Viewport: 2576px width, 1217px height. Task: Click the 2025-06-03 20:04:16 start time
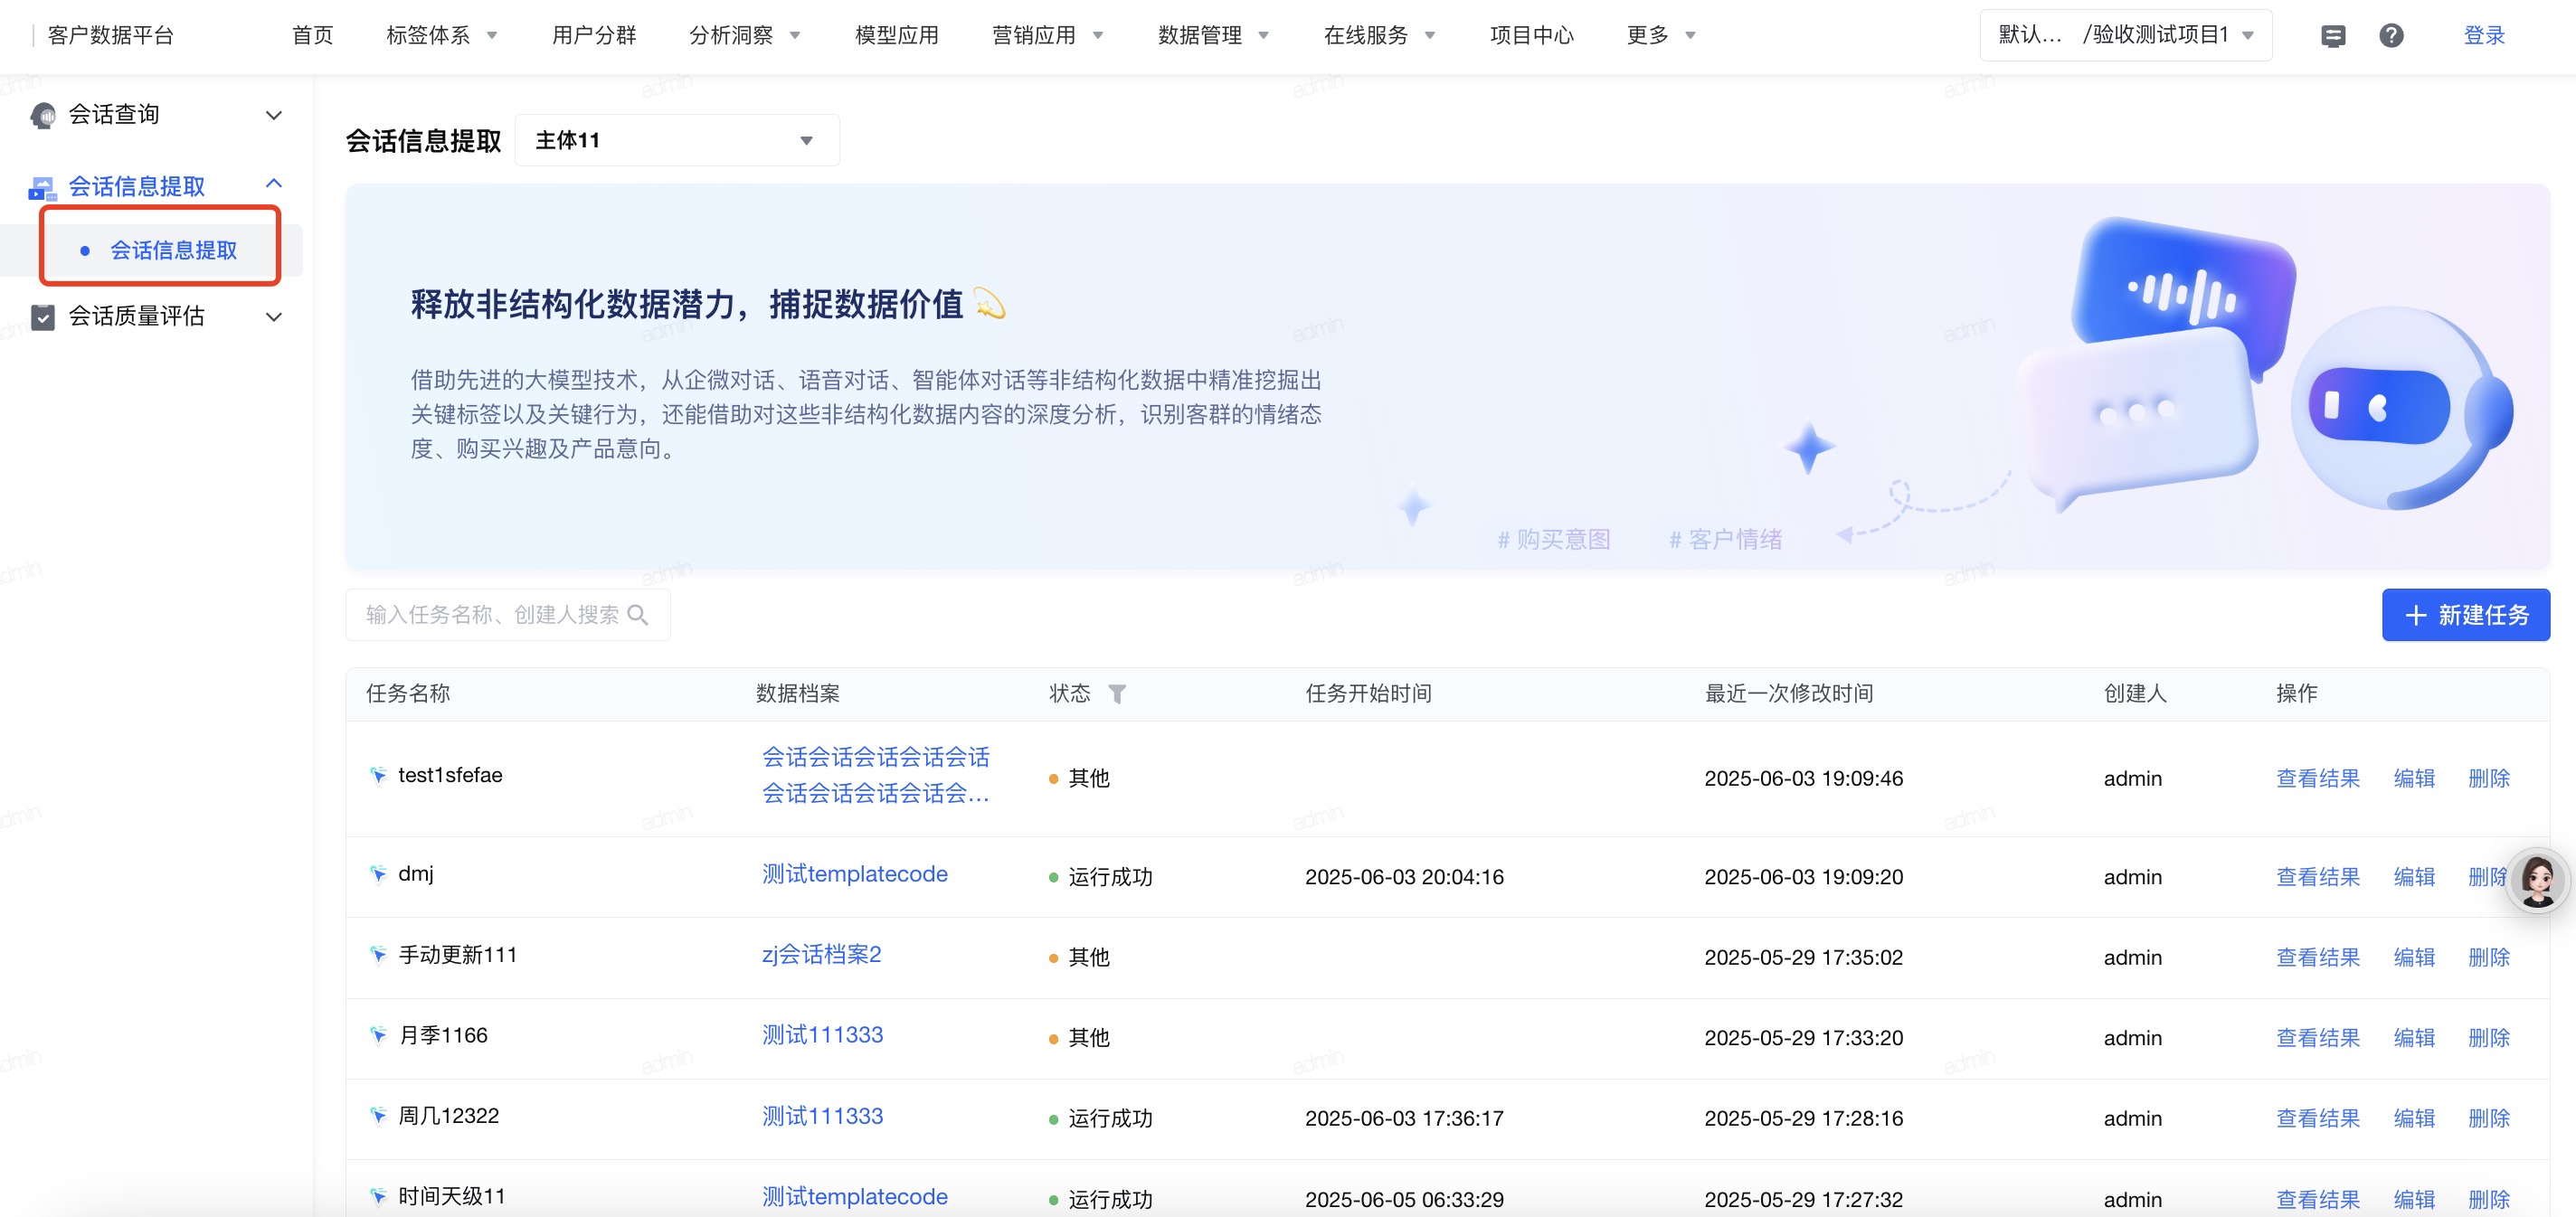click(1404, 877)
